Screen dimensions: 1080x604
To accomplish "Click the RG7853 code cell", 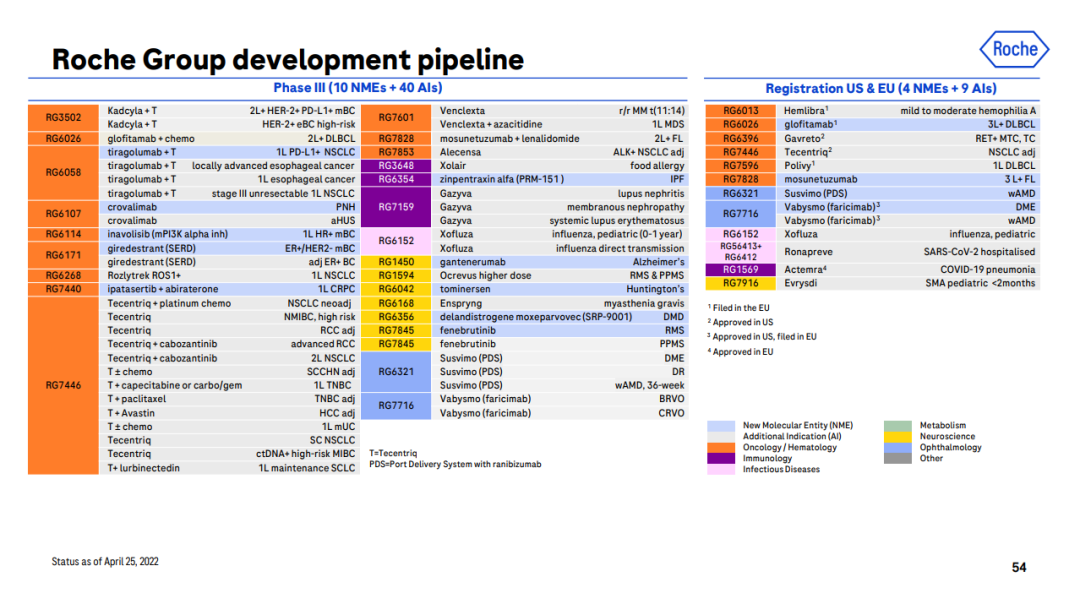I will point(396,152).
